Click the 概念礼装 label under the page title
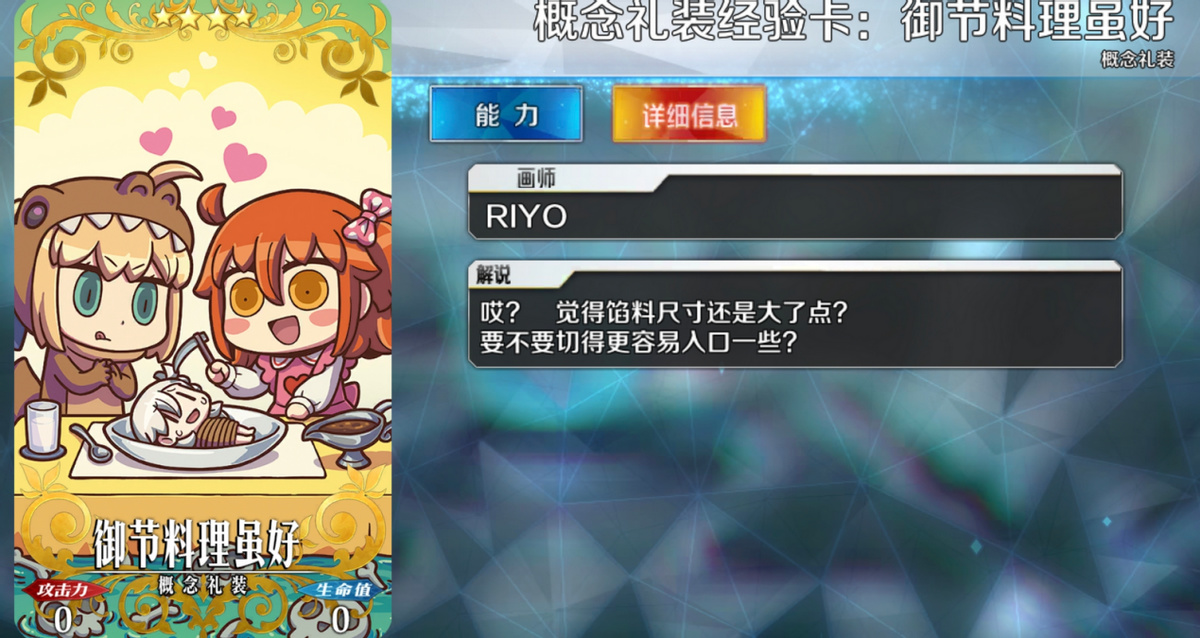Viewport: 1200px width, 638px height. (1137, 60)
